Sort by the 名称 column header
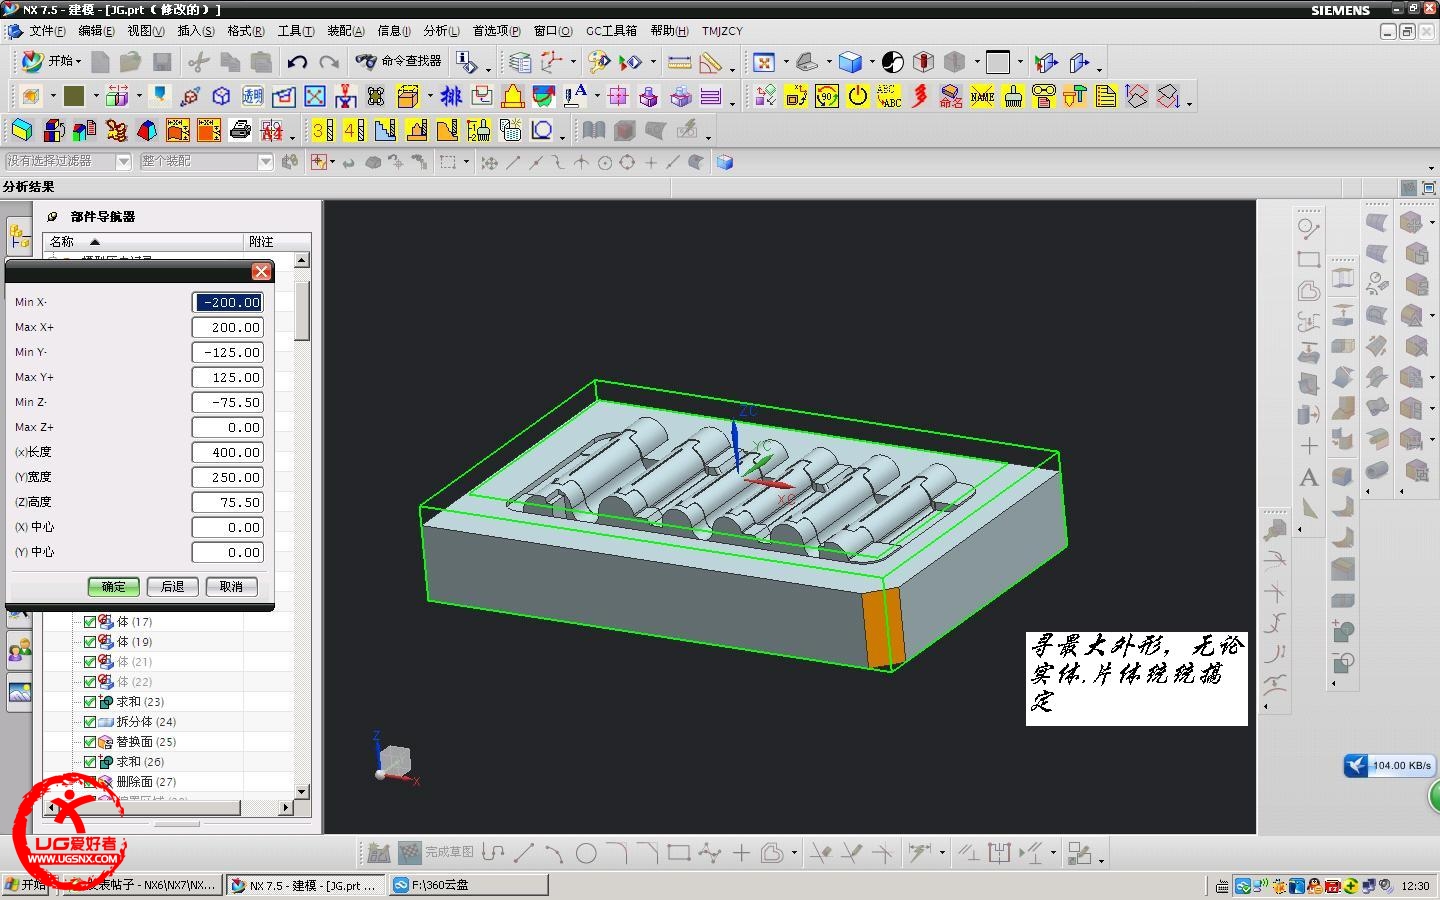 click(x=145, y=242)
